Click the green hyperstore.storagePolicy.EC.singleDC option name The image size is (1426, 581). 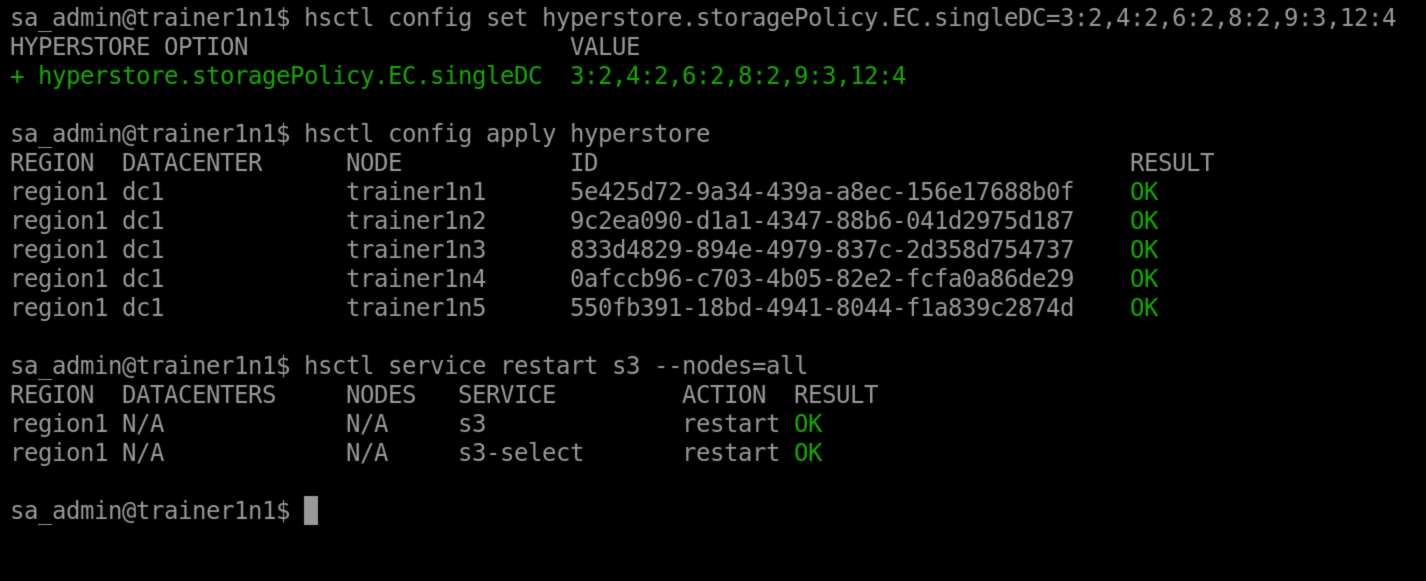[x=290, y=76]
